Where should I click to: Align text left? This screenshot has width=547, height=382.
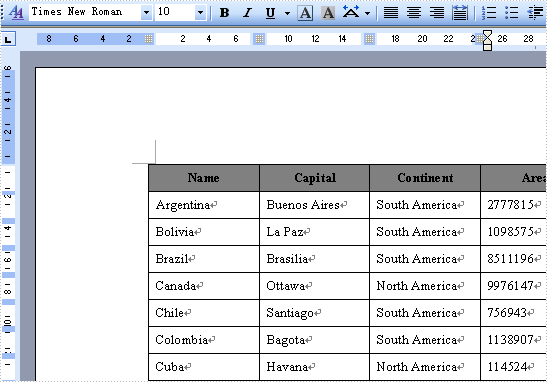pyautogui.click(x=391, y=13)
